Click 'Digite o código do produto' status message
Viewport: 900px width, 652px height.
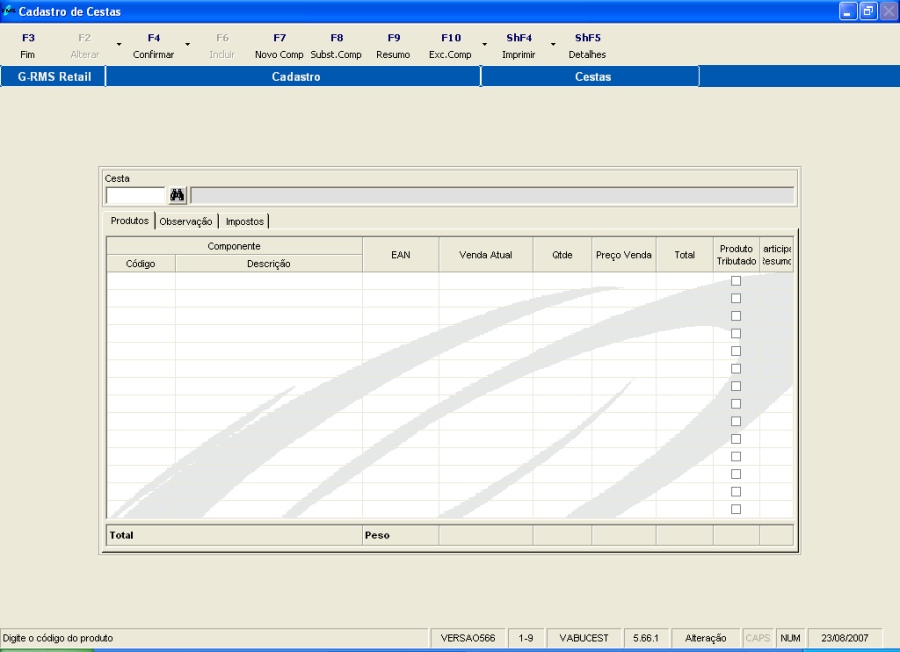click(58, 638)
